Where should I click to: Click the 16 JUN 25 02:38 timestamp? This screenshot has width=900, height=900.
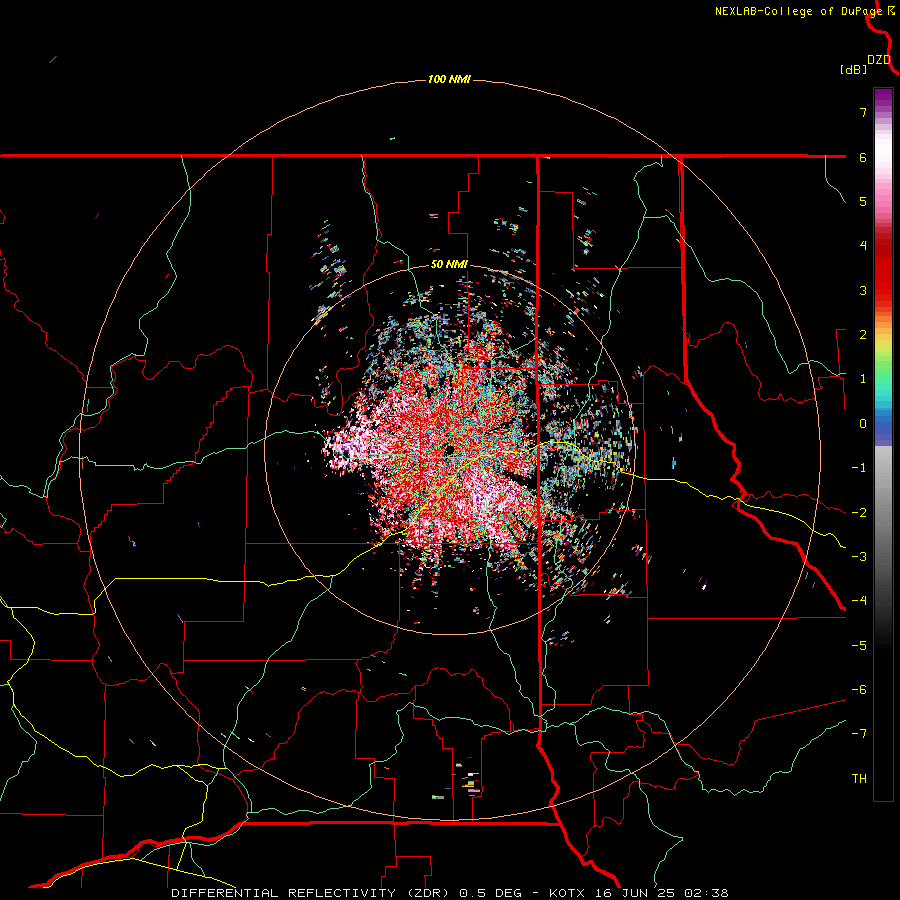[660, 893]
